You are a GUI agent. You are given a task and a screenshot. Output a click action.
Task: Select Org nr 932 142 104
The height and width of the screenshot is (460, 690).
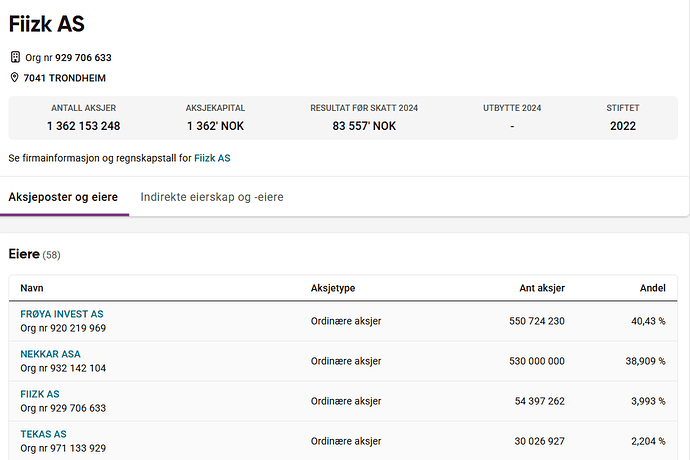[63, 368]
